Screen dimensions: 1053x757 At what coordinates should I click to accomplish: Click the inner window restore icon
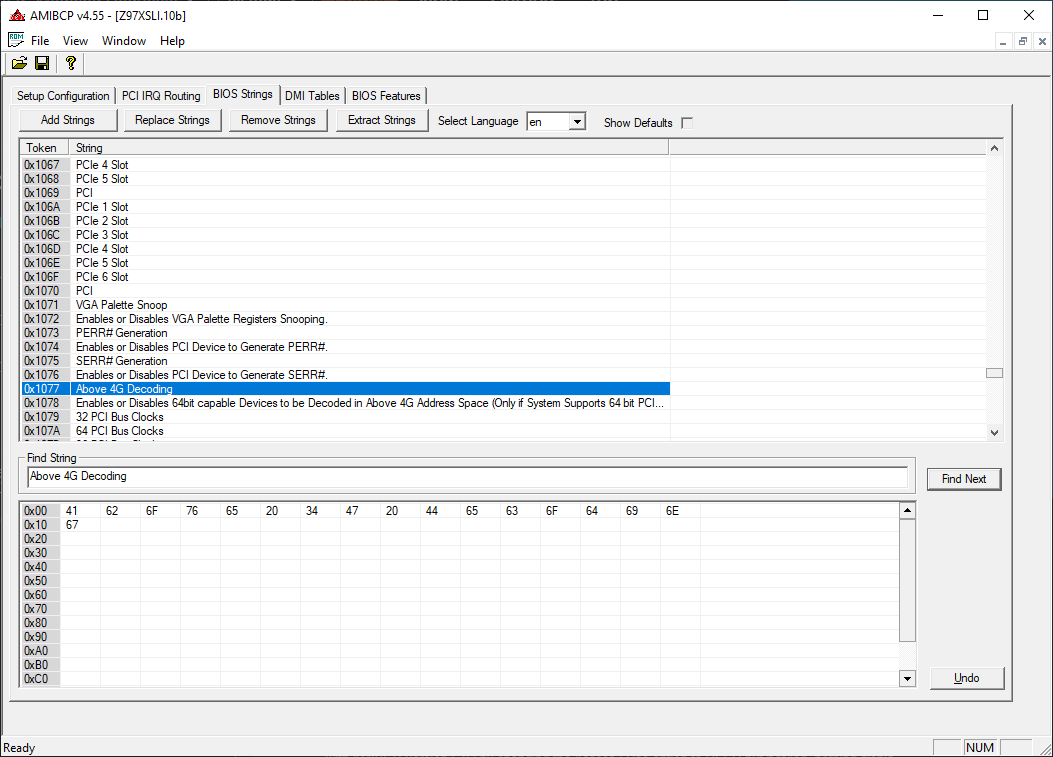point(1023,41)
